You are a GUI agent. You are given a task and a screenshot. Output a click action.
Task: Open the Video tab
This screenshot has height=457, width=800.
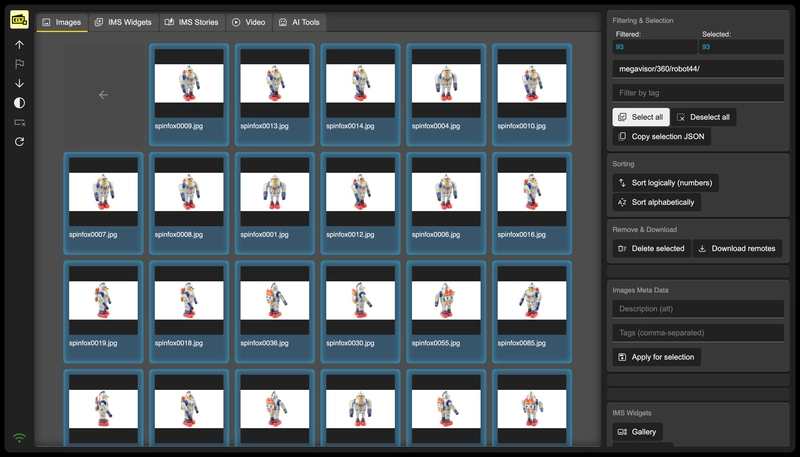click(249, 22)
